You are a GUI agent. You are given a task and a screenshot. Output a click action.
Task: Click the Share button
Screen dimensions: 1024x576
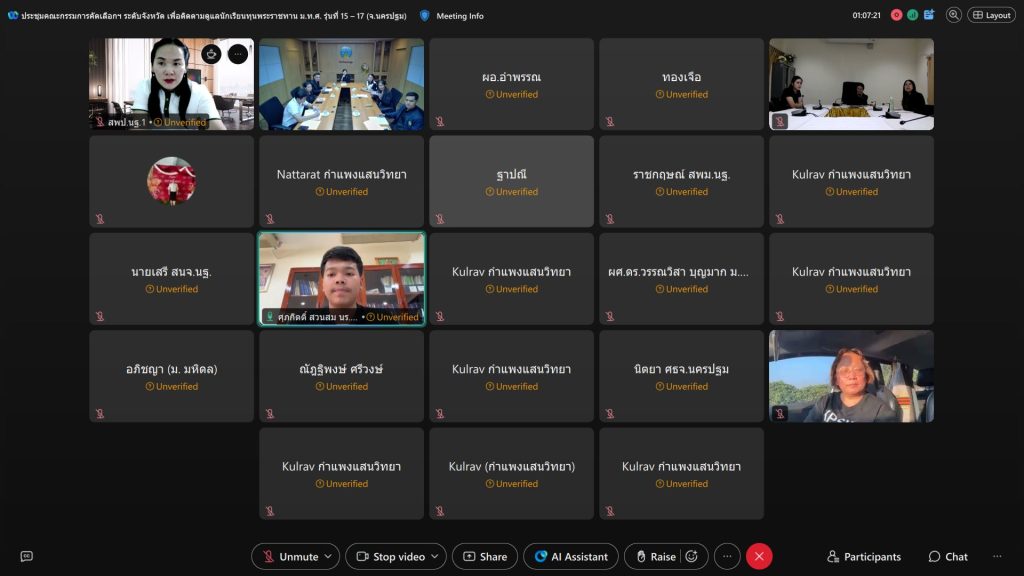pyautogui.click(x=485, y=557)
